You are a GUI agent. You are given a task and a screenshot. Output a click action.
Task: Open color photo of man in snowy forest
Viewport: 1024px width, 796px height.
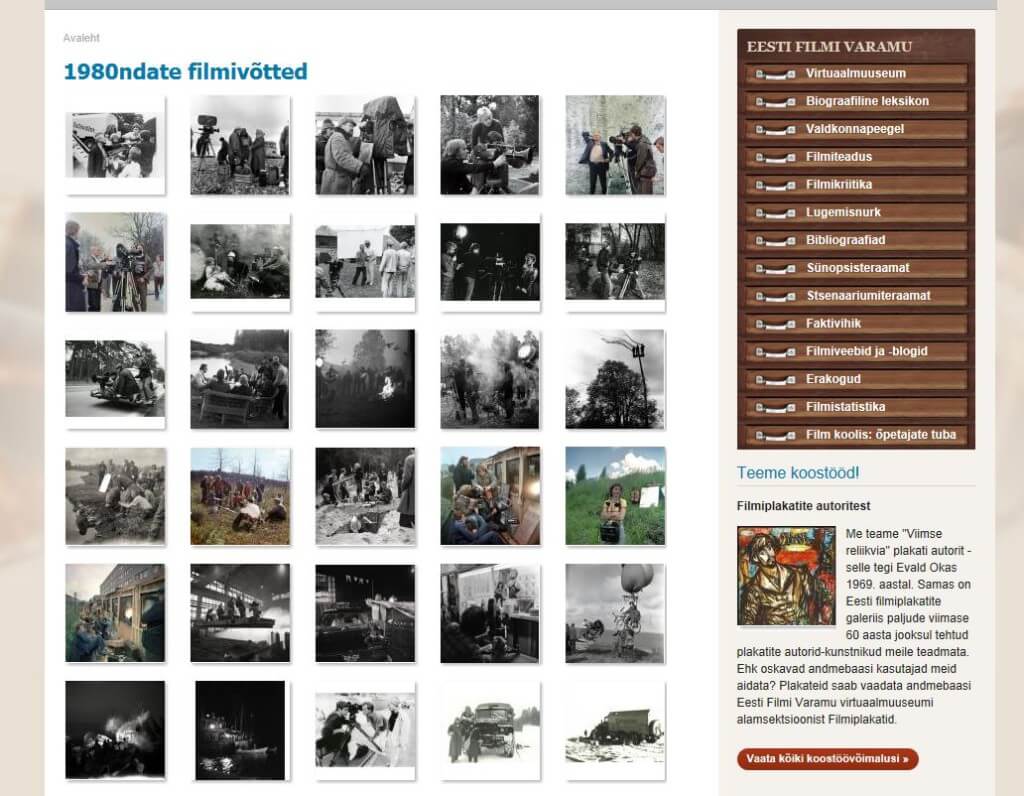pos(615,145)
